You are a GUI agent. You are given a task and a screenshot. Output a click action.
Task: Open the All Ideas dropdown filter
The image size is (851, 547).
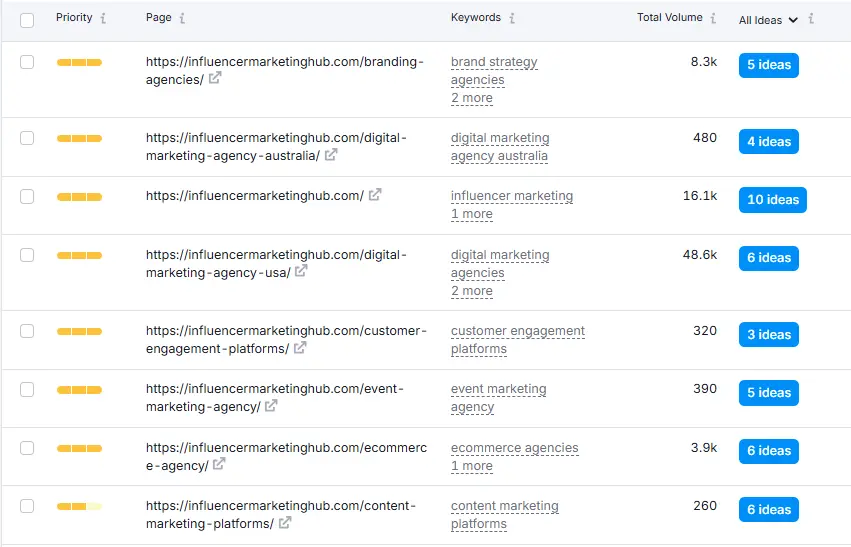768,19
